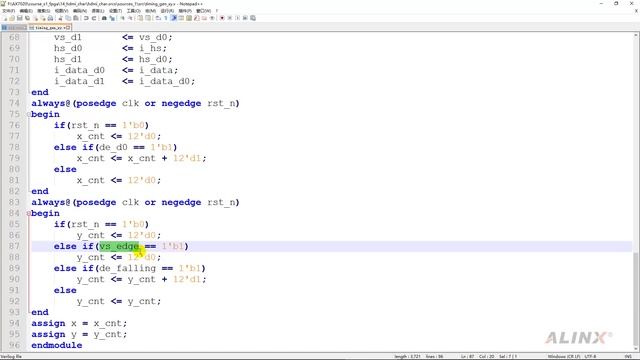
Task: Click the Cut toolbar icon
Action: coord(60,18)
